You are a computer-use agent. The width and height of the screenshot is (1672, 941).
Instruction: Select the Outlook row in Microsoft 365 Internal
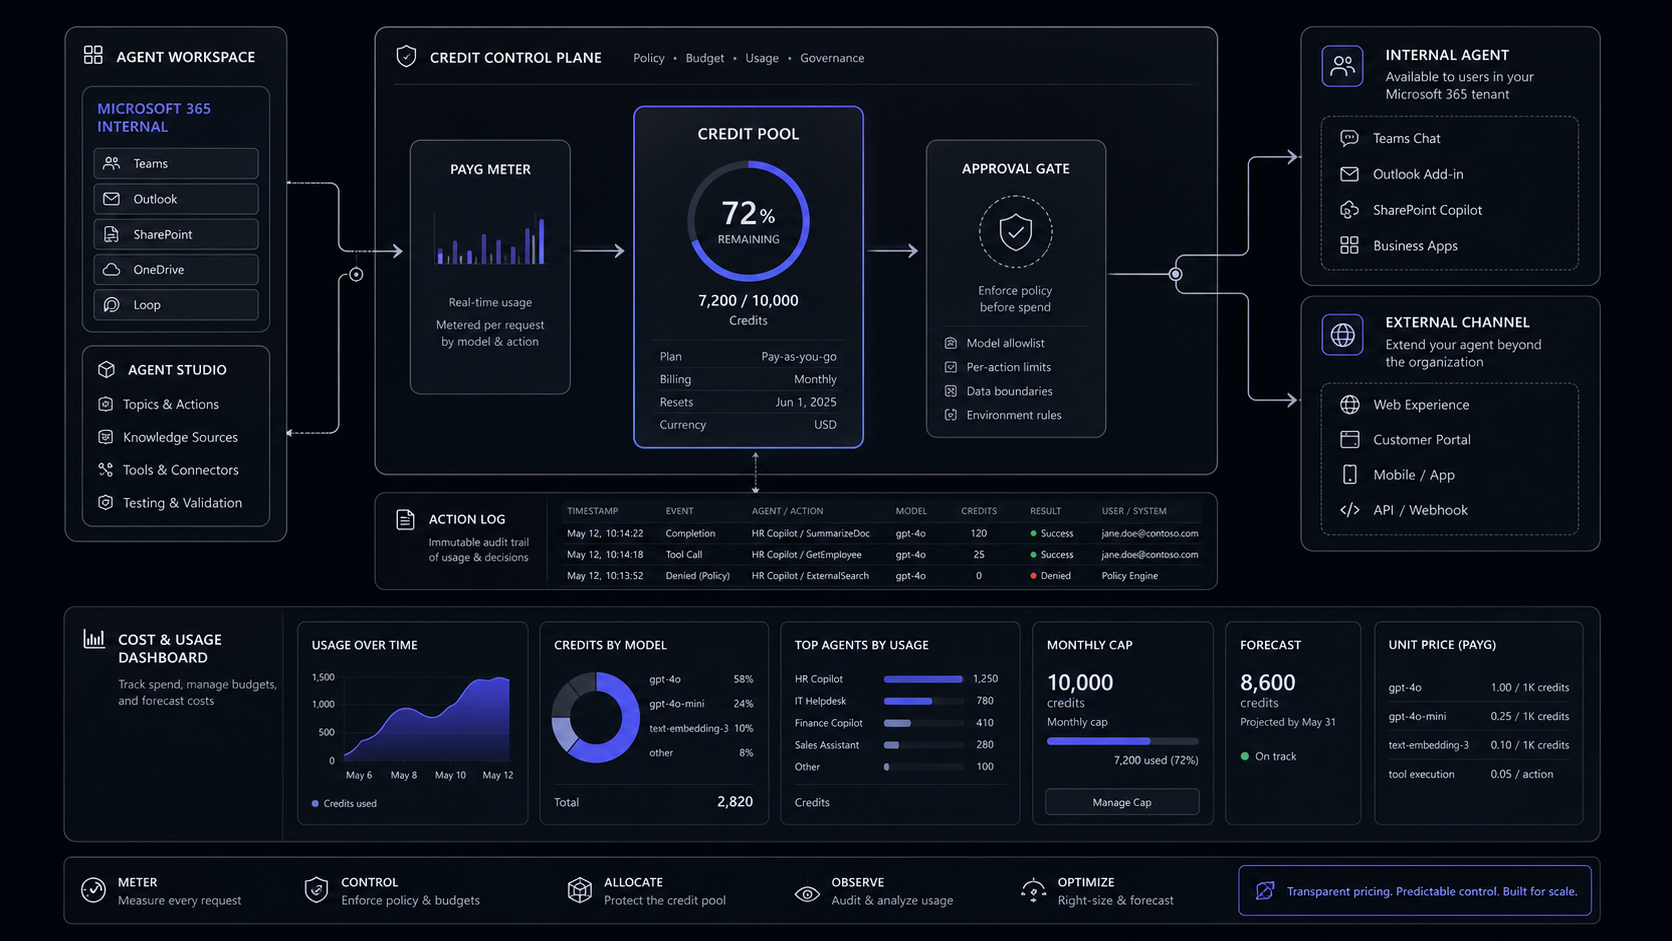[x=176, y=199]
